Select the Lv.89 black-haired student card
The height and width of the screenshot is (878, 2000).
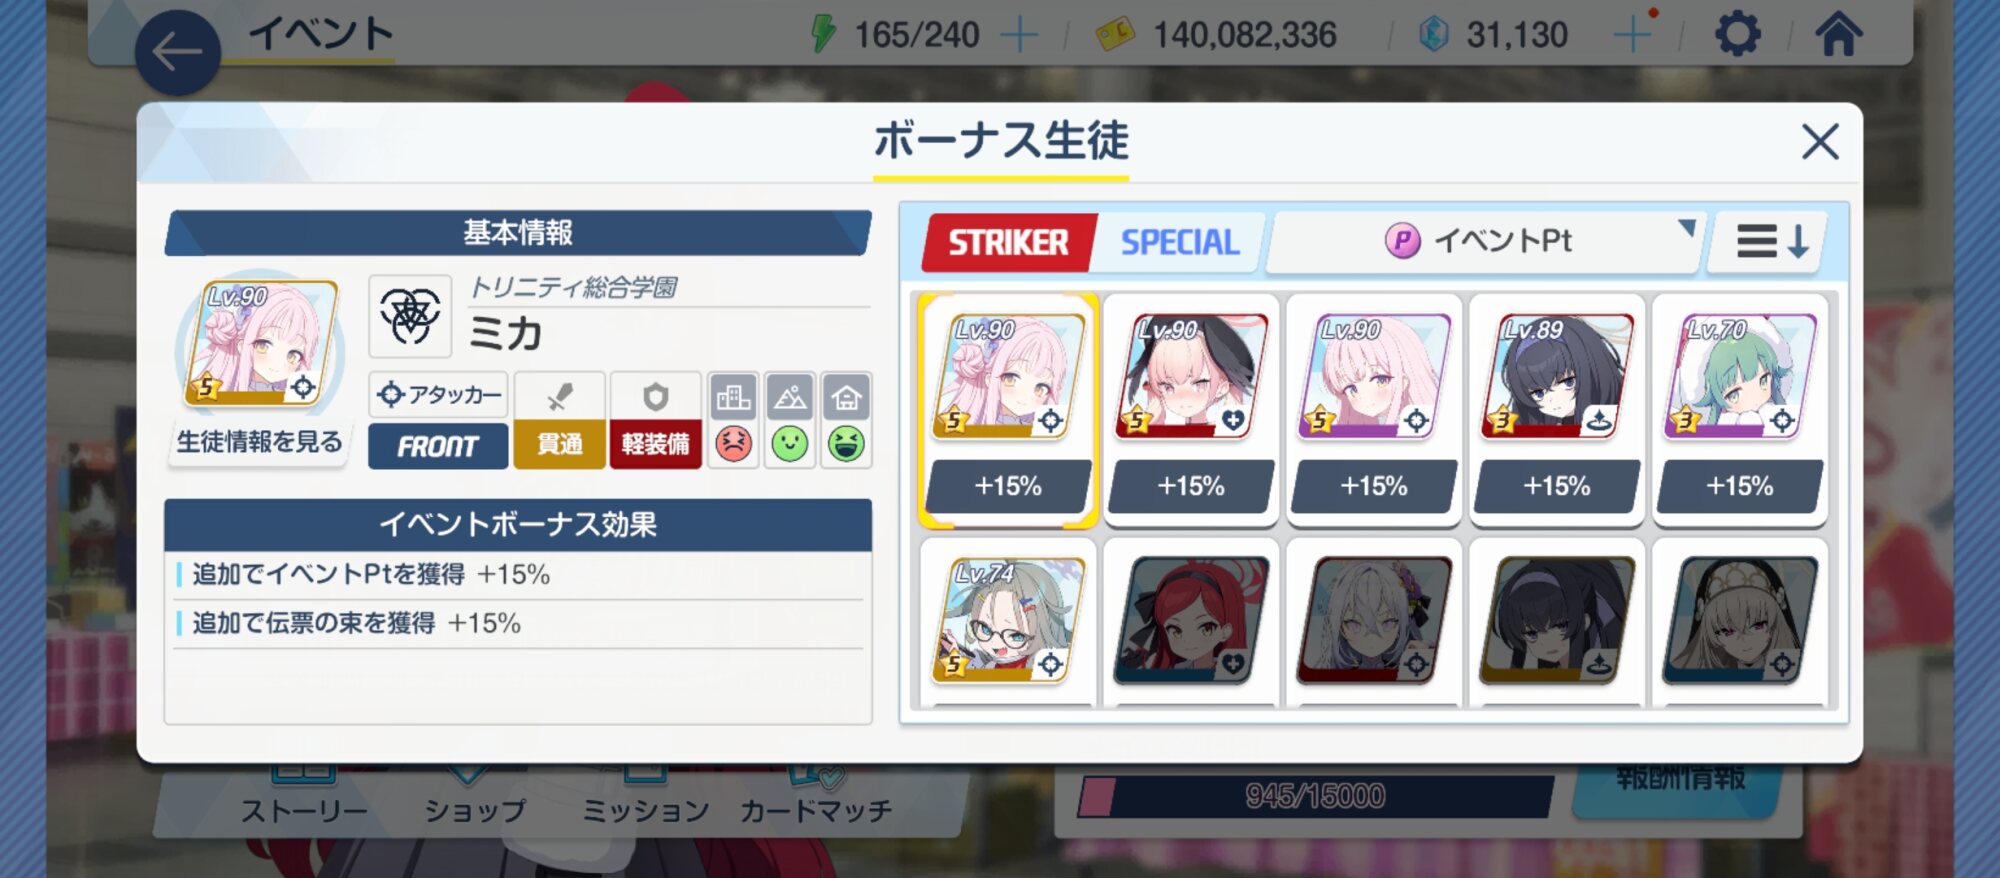pos(1557,410)
